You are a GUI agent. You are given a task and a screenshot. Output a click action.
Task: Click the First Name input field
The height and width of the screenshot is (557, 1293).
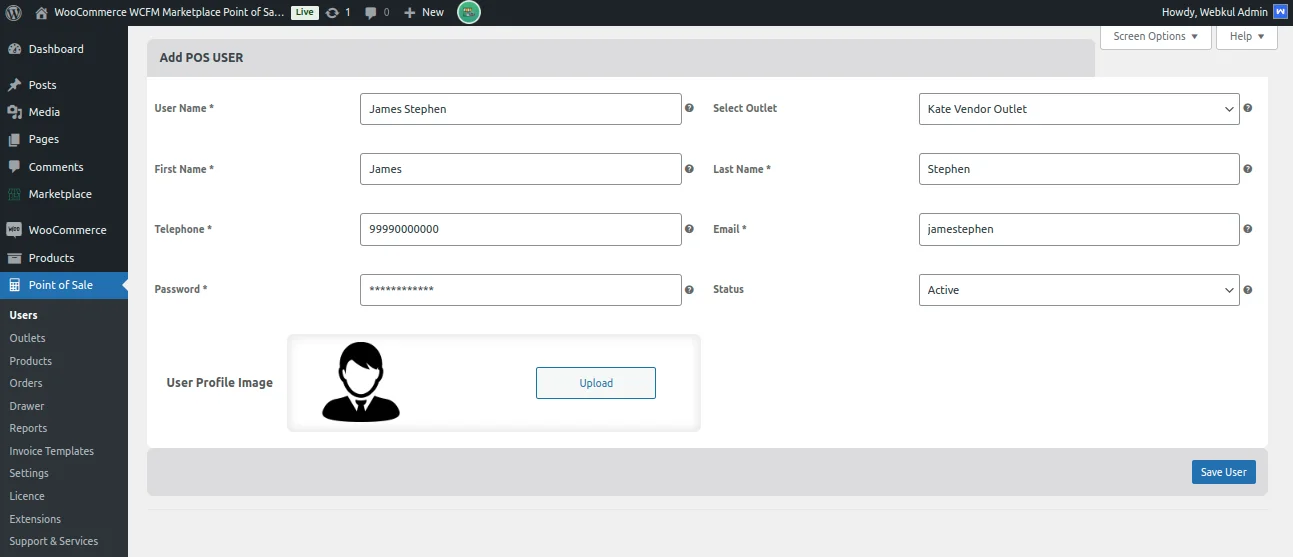pos(520,169)
